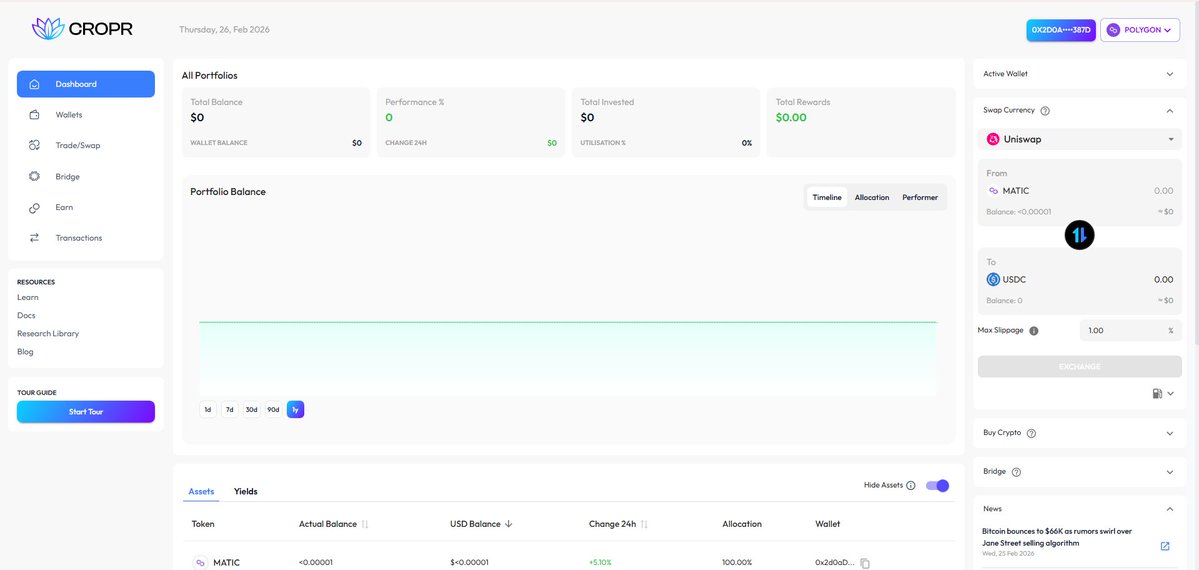The width and height of the screenshot is (1199, 570).
Task: Click the From amount 0.00 field
Action: [1163, 191]
